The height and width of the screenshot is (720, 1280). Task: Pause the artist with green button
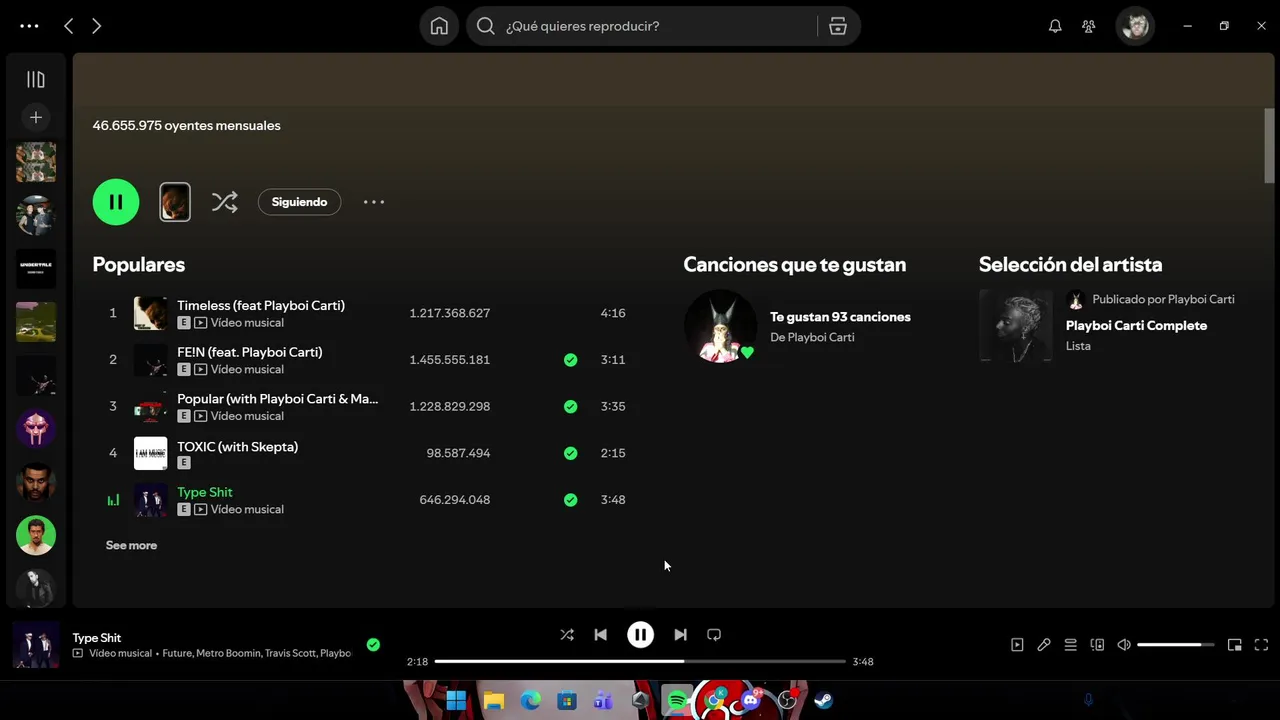[x=116, y=202]
